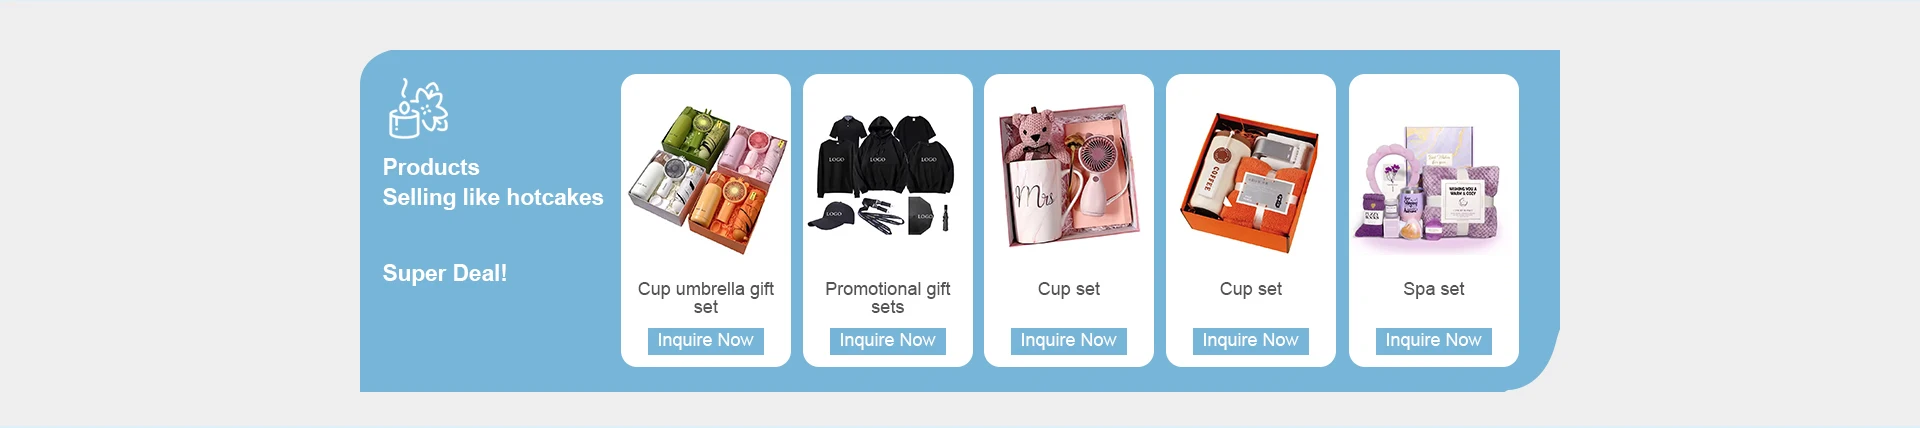Select the Cup set title below orange box
The width and height of the screenshot is (1920, 428).
[1251, 289]
